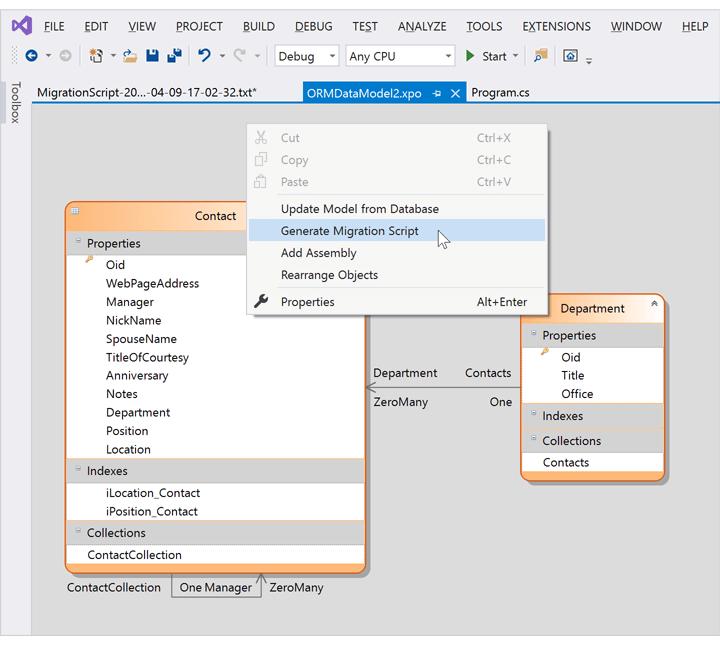
Task: Collapse Department Indexes section
Action: [534, 413]
